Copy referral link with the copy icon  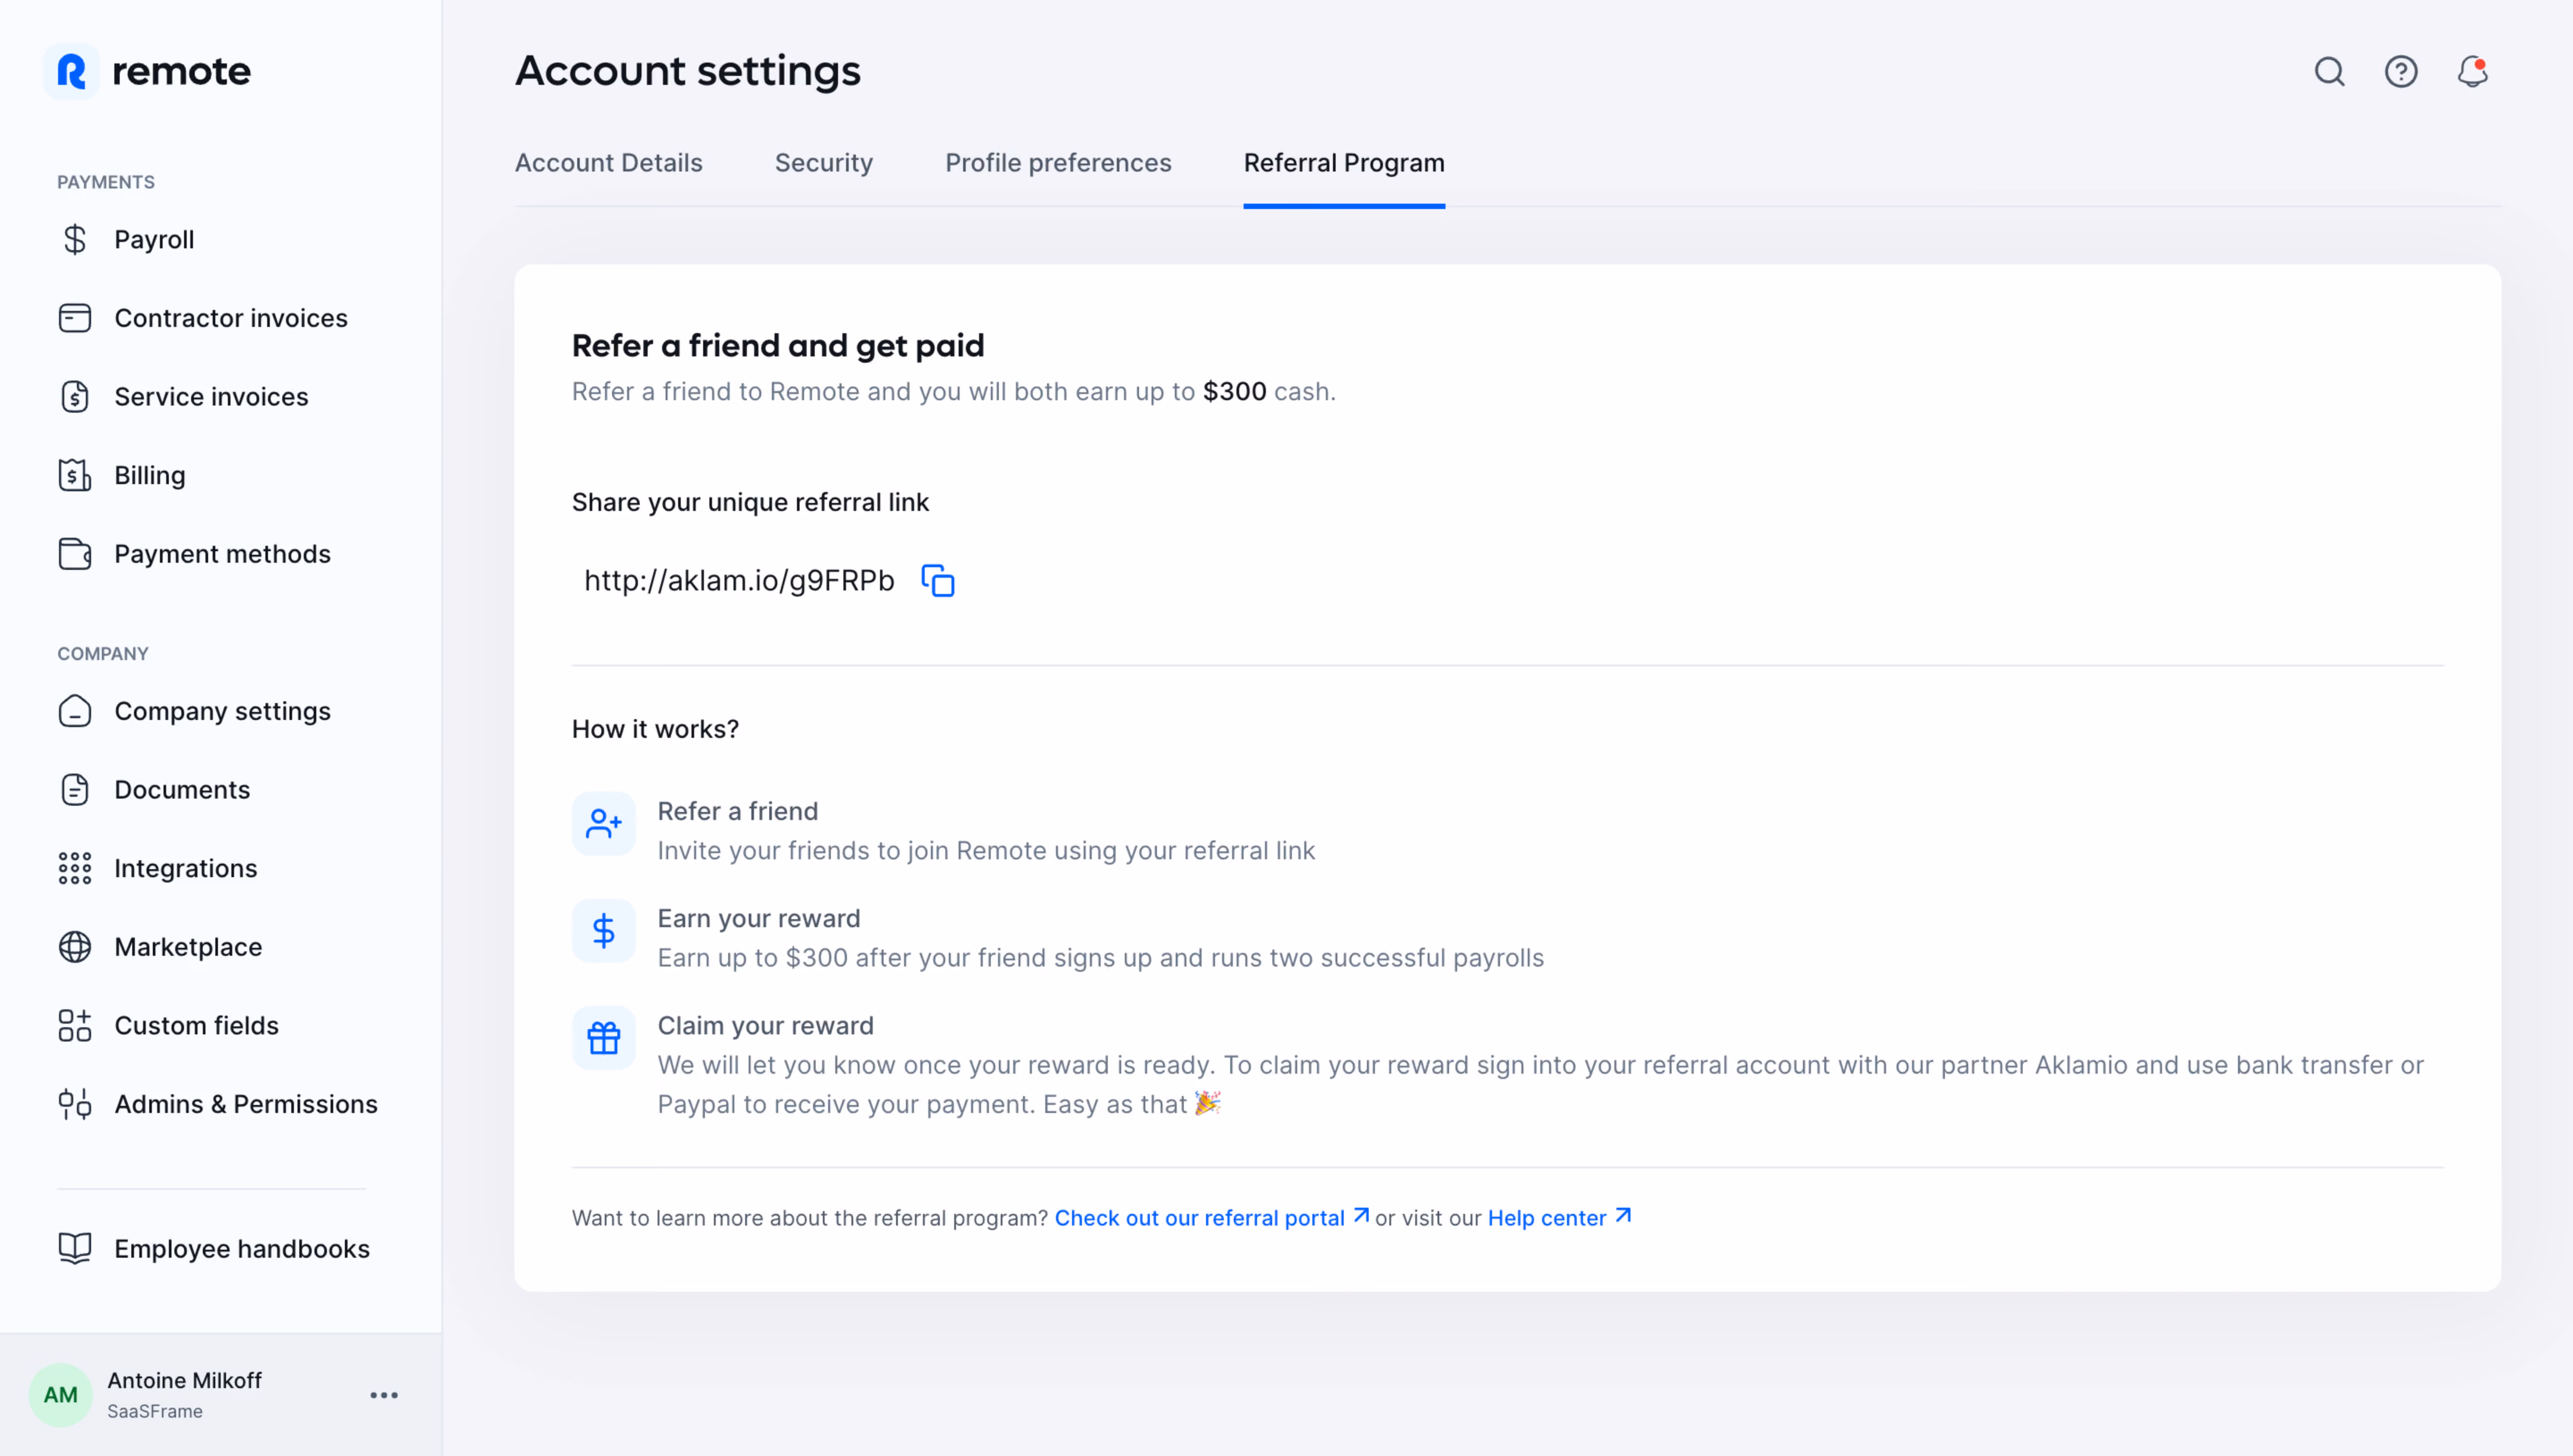(x=937, y=580)
